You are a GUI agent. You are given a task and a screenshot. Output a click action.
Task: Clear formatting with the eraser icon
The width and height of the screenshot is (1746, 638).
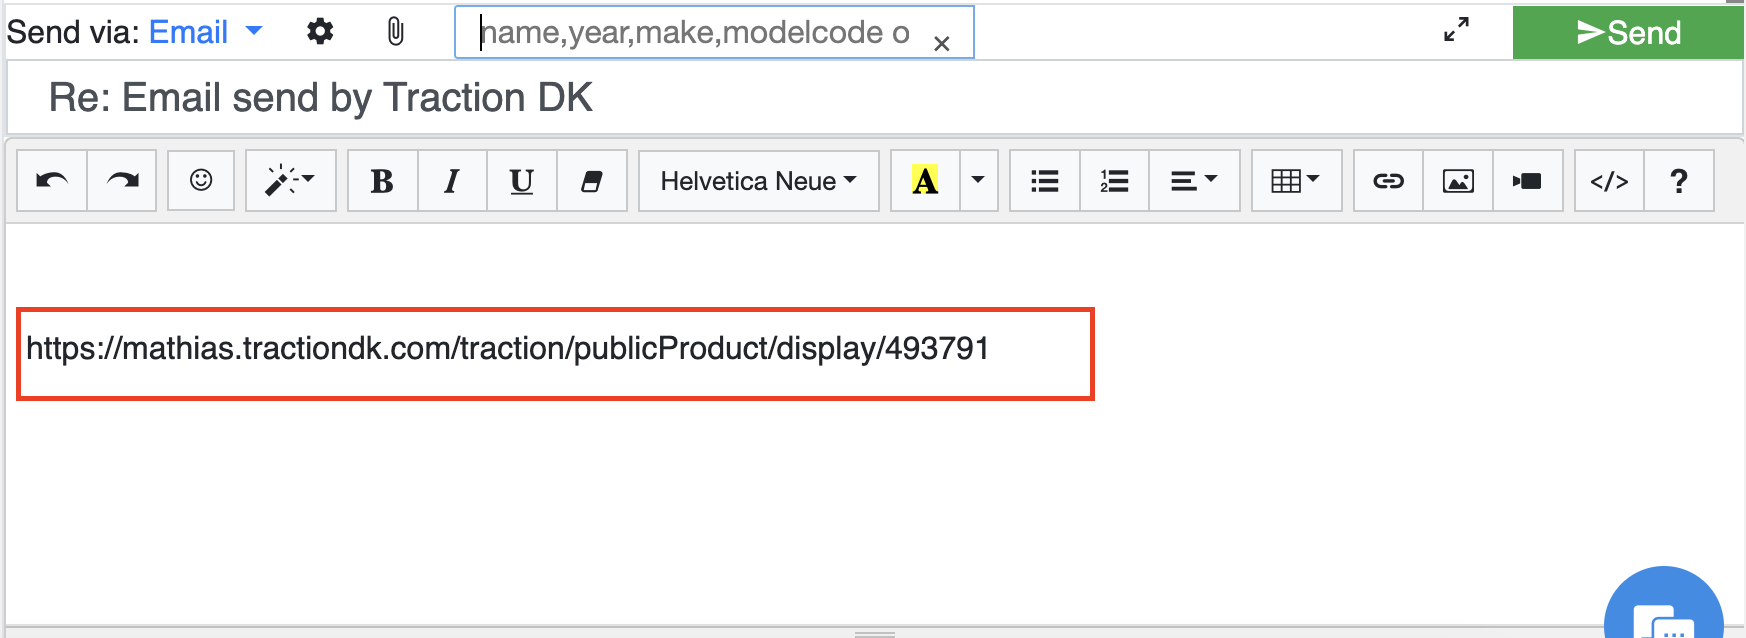592,181
